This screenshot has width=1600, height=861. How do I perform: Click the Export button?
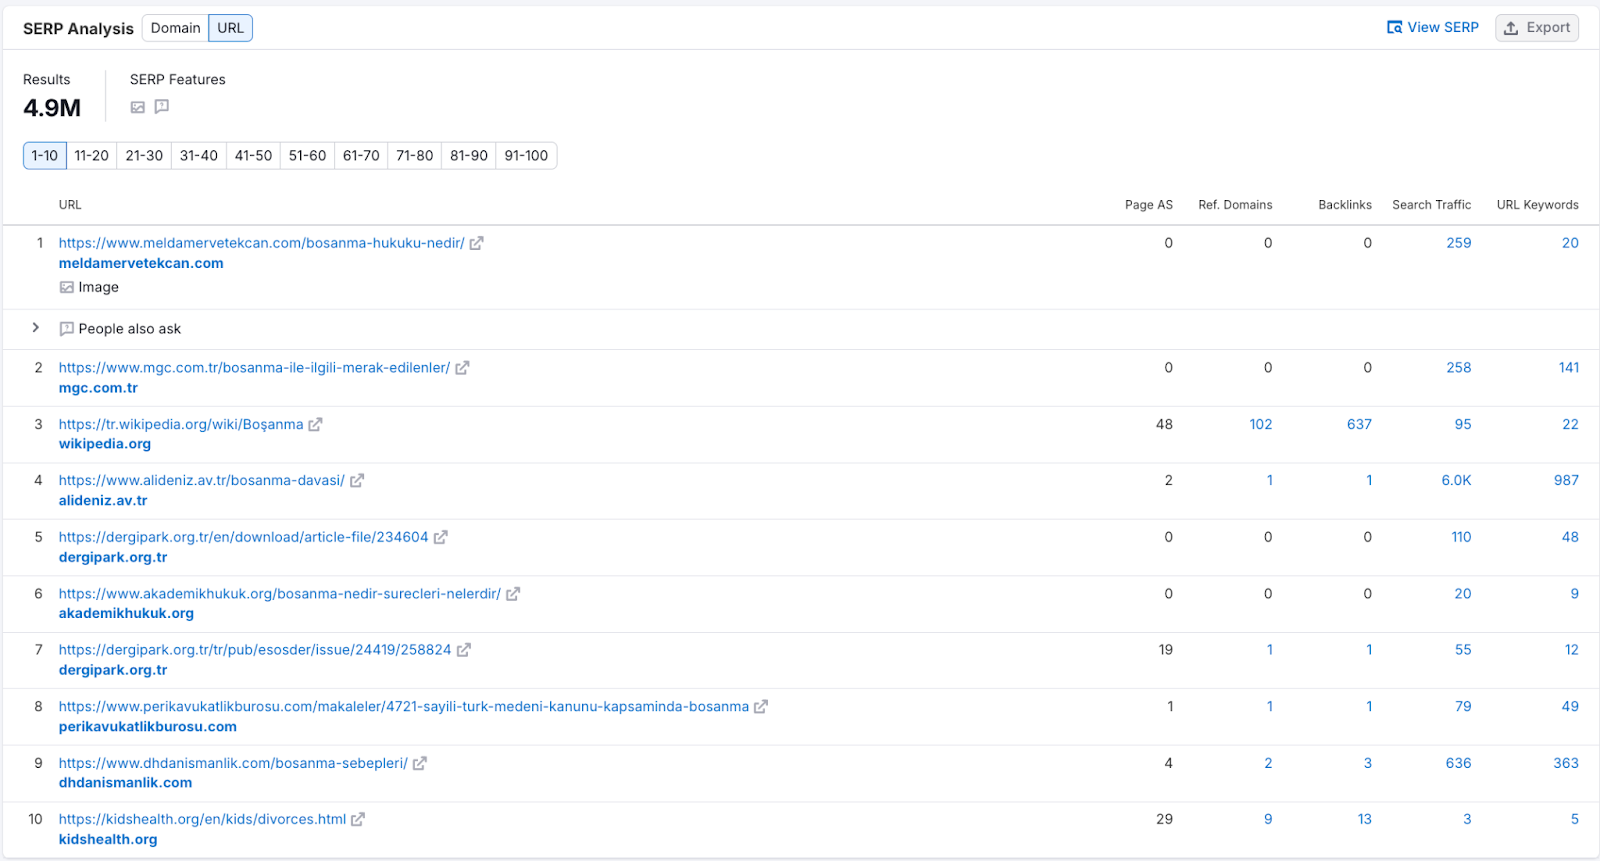click(x=1537, y=28)
